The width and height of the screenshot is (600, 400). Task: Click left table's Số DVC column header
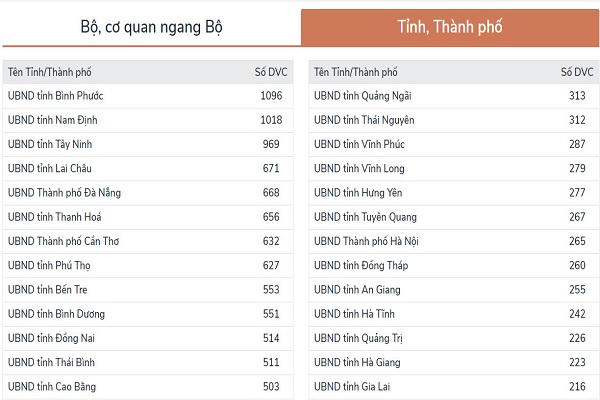coord(270,72)
